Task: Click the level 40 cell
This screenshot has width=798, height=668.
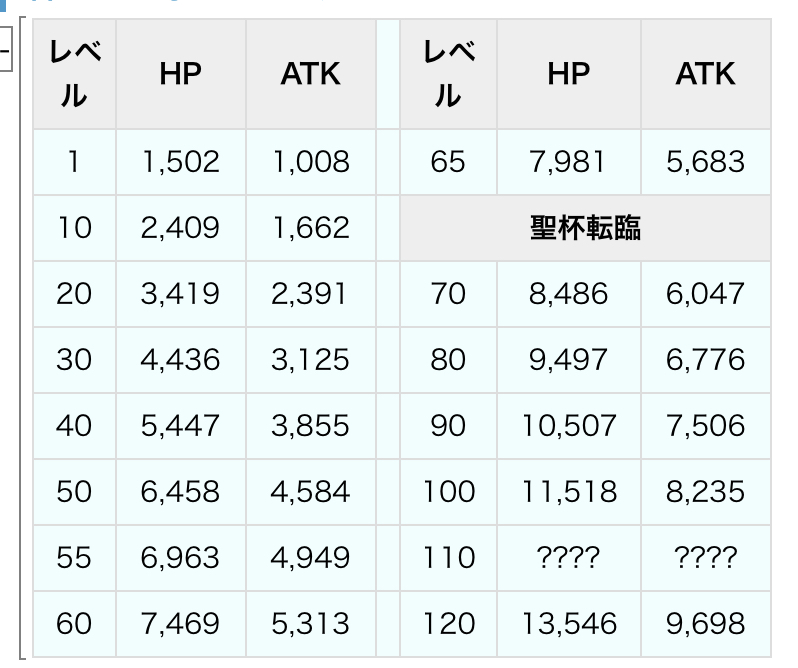Action: click(x=73, y=426)
